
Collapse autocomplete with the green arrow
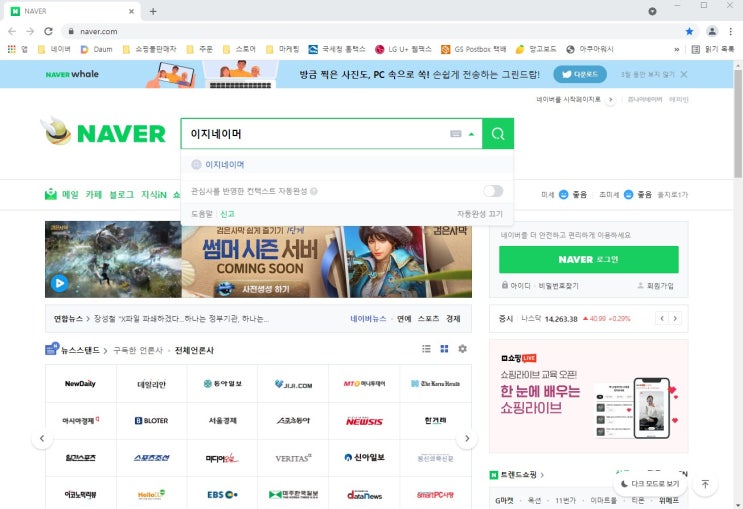tap(471, 134)
